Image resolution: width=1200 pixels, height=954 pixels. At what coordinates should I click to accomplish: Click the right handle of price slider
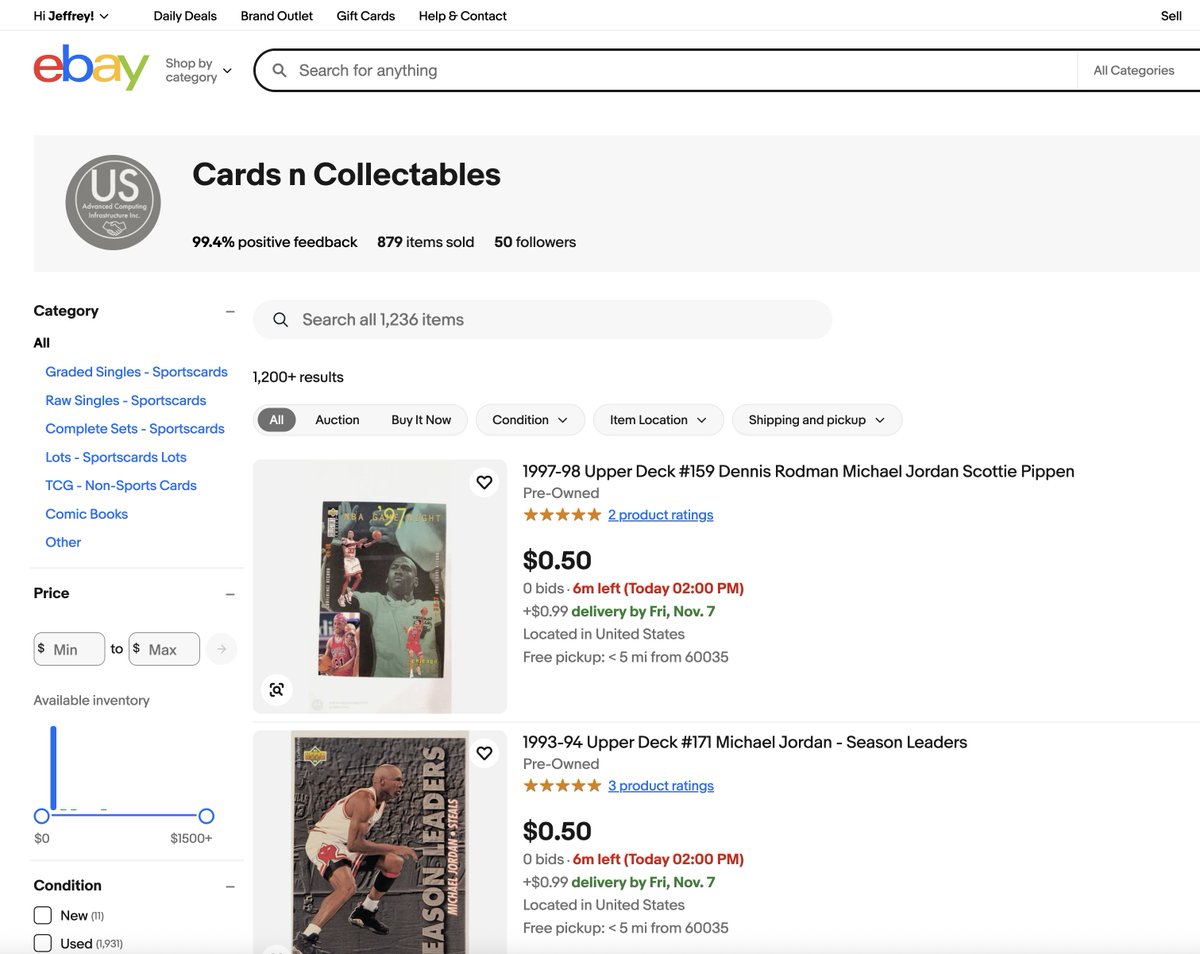206,816
